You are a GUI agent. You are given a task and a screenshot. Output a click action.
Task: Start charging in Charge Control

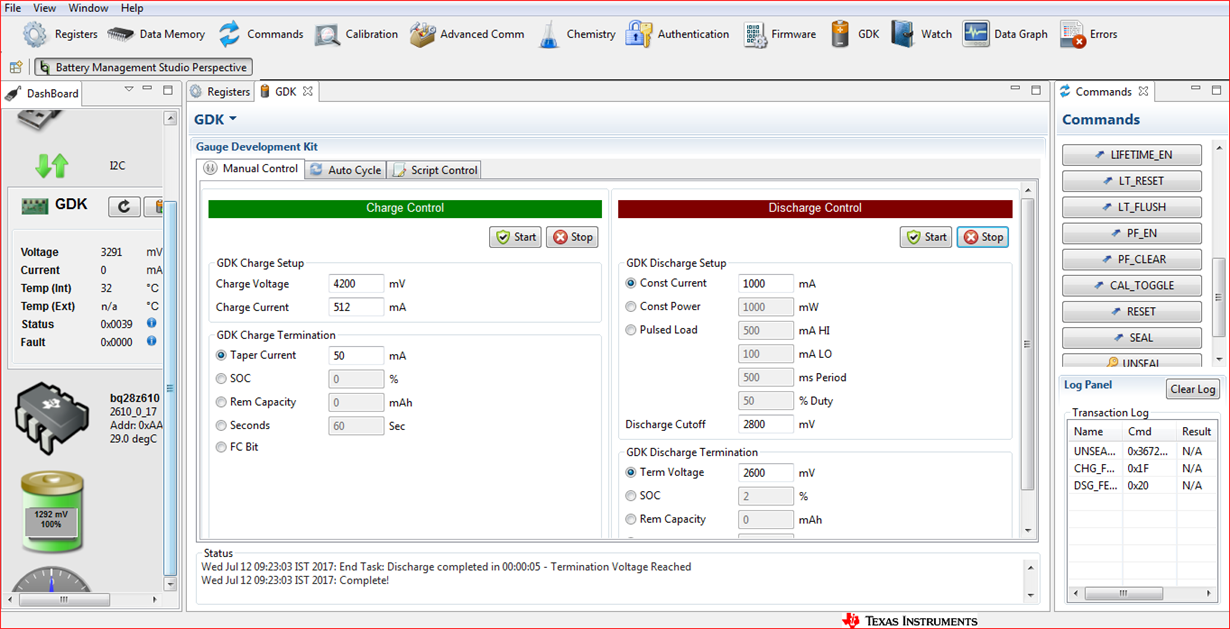[x=515, y=237]
